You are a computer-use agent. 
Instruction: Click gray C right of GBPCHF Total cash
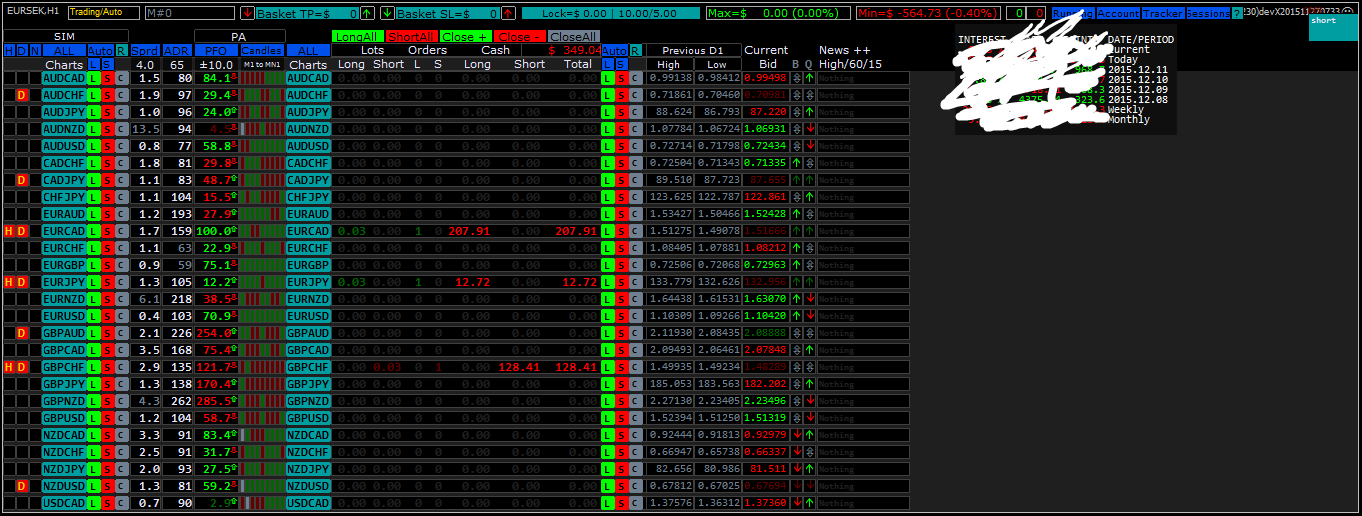pos(634,367)
